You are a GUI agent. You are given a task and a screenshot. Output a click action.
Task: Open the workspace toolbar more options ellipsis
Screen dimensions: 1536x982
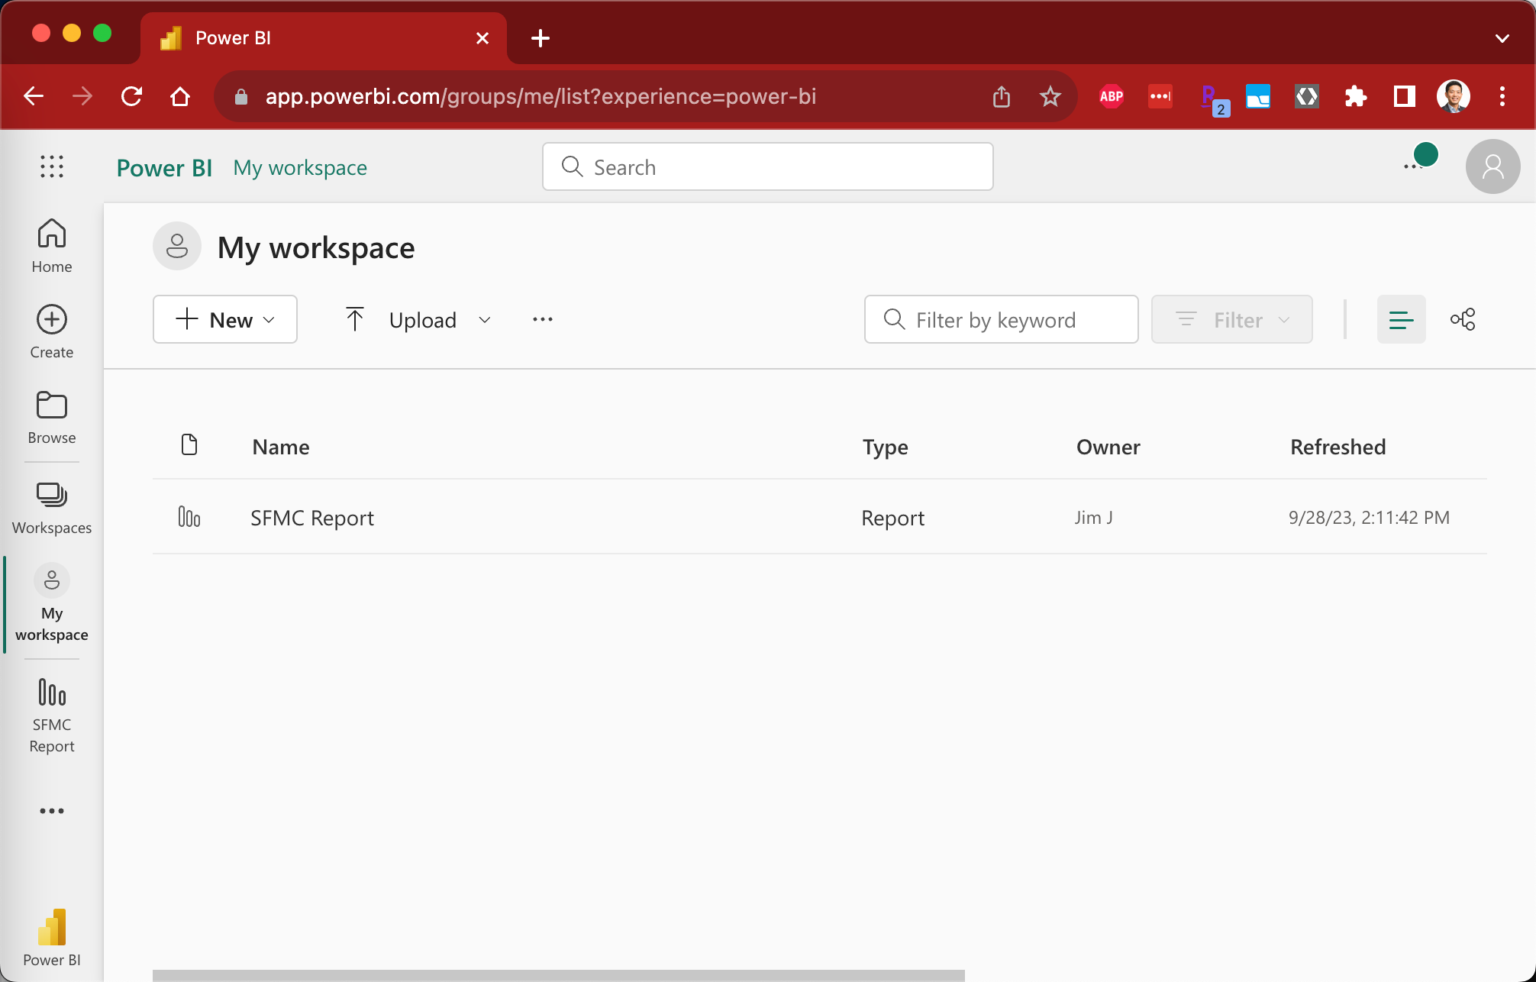click(x=543, y=319)
